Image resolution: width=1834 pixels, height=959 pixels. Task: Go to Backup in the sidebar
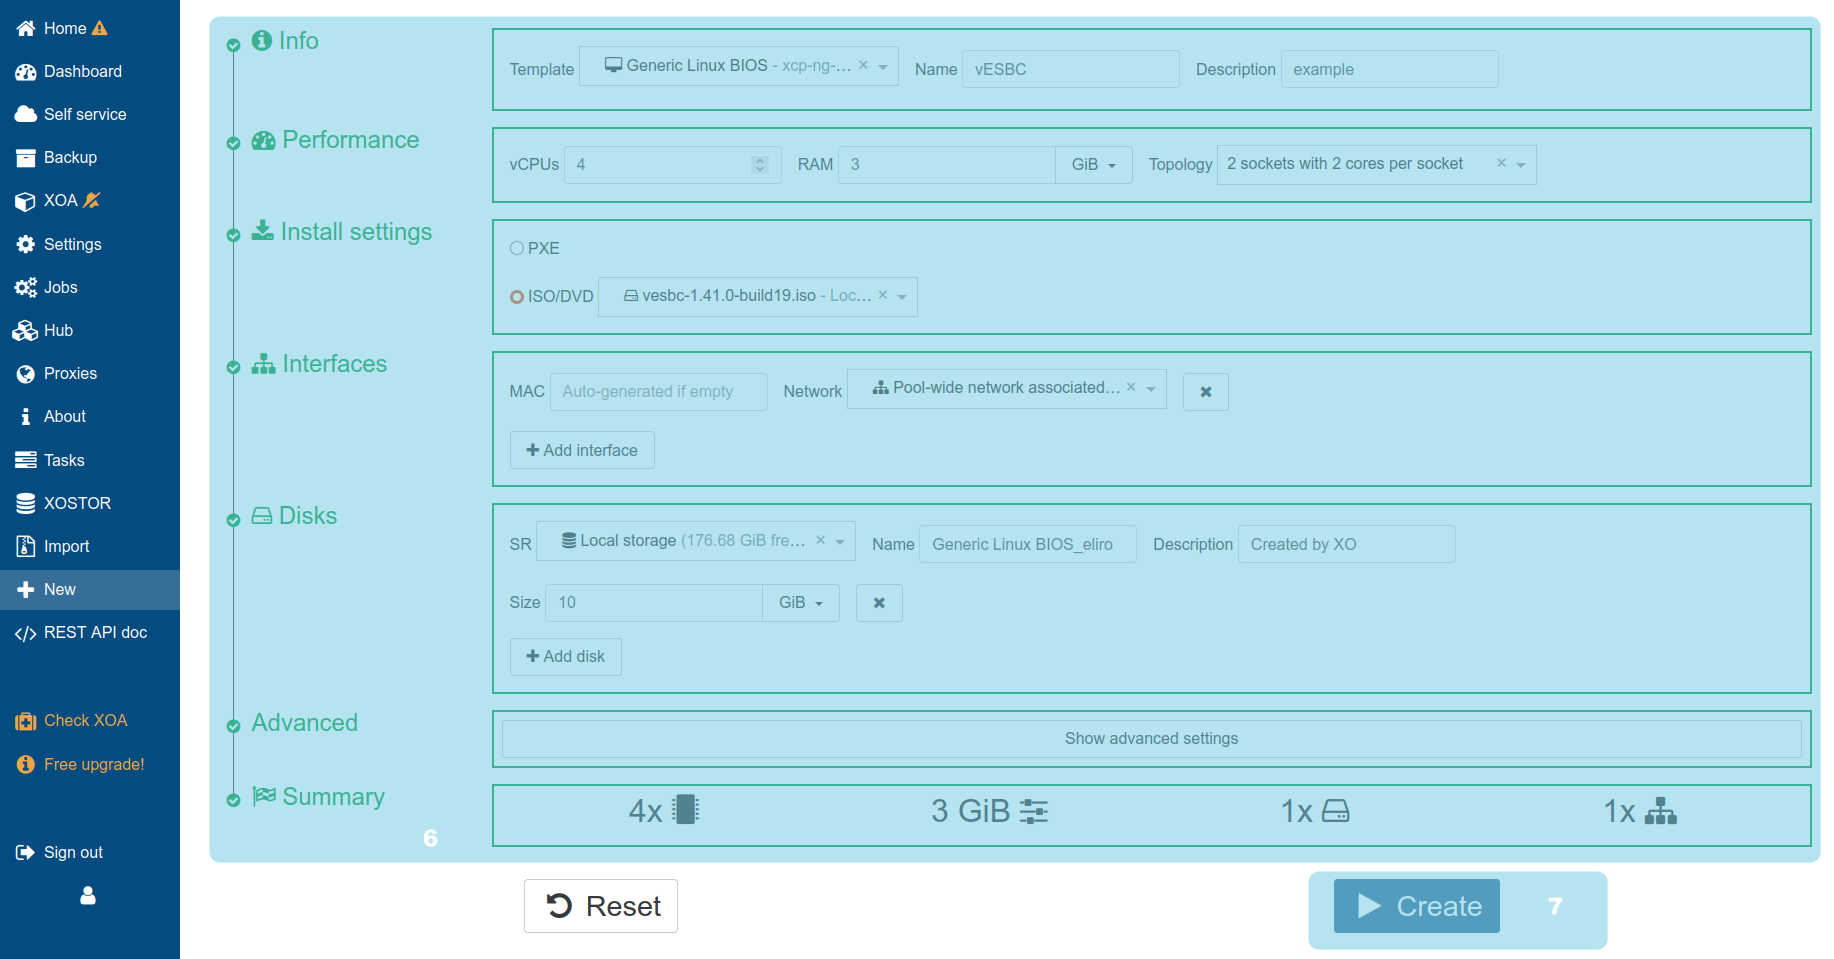coord(90,158)
